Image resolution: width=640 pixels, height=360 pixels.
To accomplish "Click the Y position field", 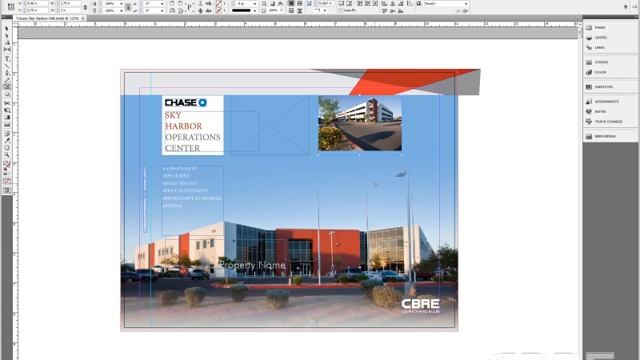I will point(37,10).
